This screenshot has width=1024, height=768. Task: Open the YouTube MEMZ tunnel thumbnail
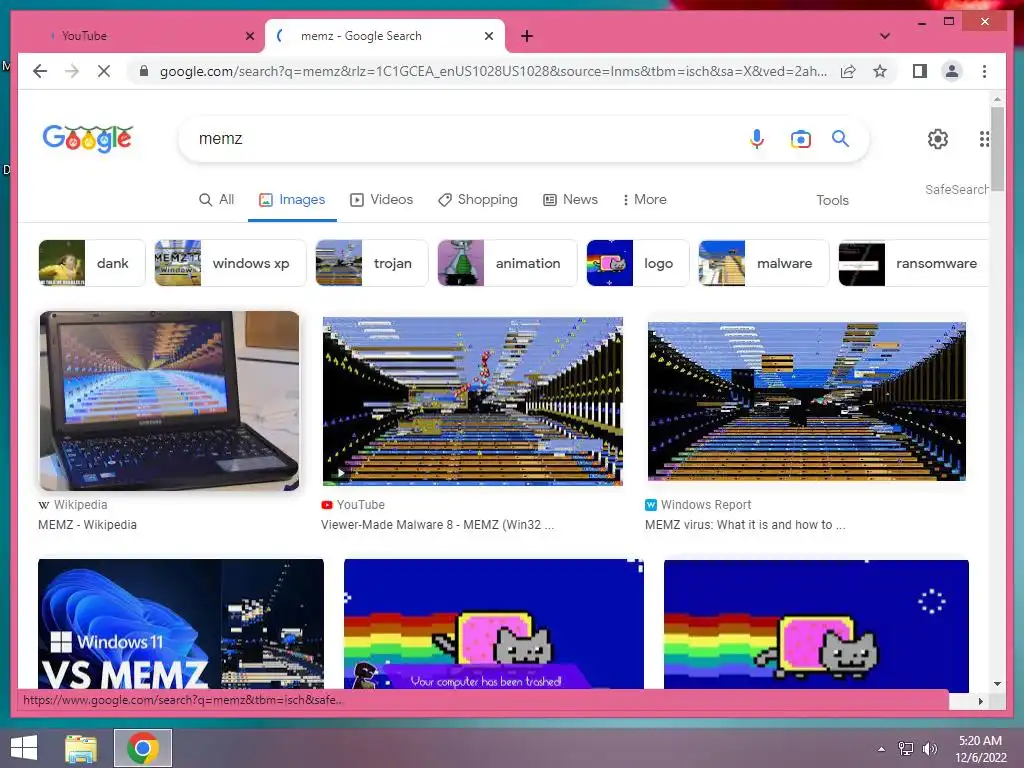pos(473,402)
